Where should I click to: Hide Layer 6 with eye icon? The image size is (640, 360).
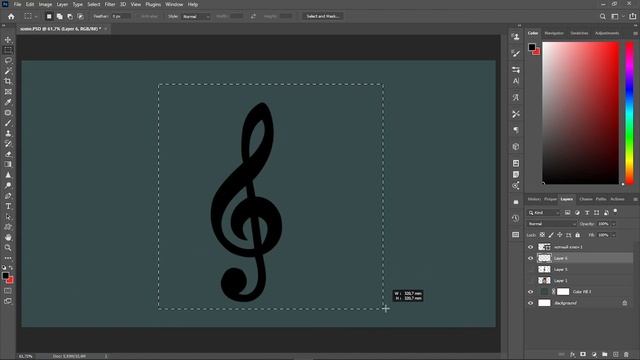[531, 258]
